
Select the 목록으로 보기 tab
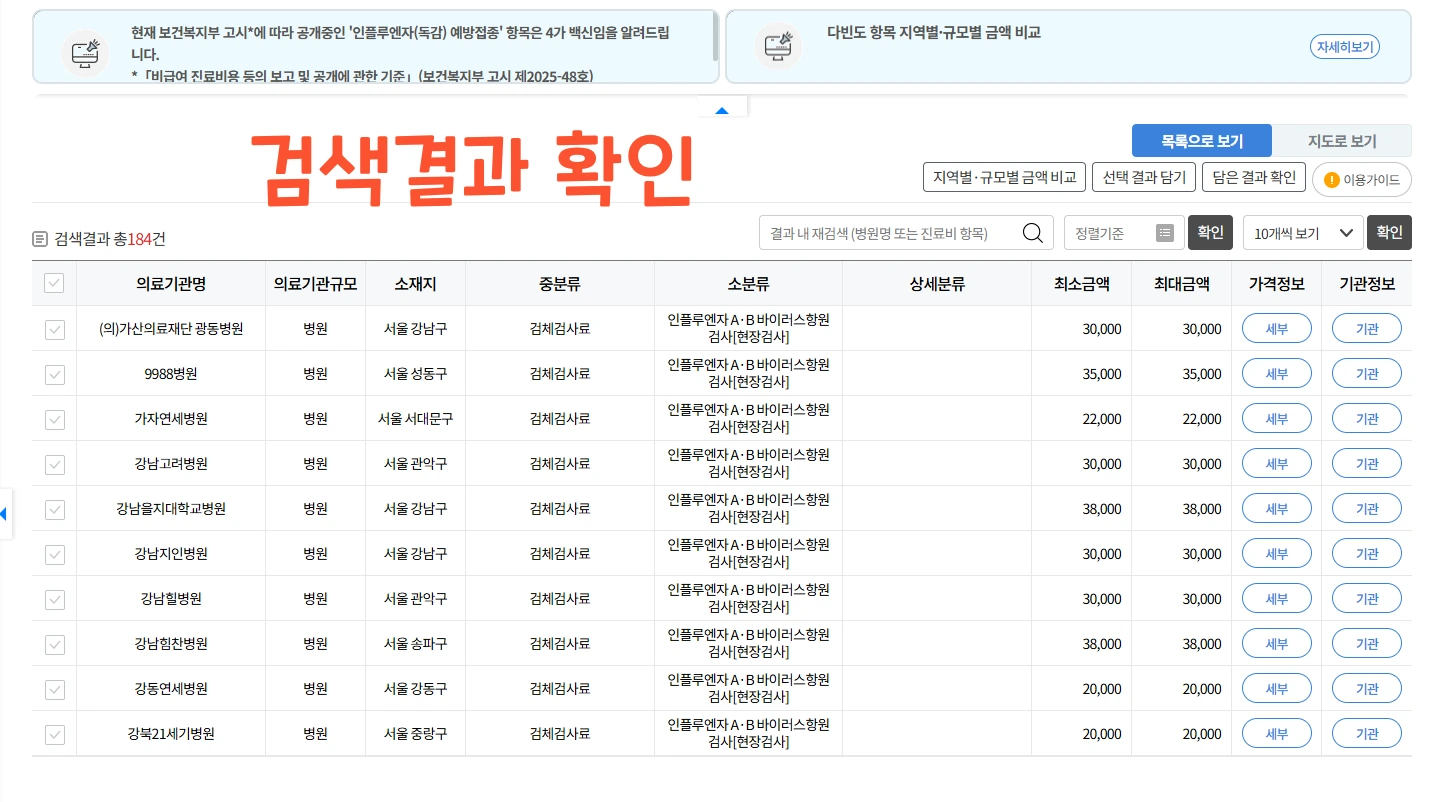pyautogui.click(x=1201, y=140)
